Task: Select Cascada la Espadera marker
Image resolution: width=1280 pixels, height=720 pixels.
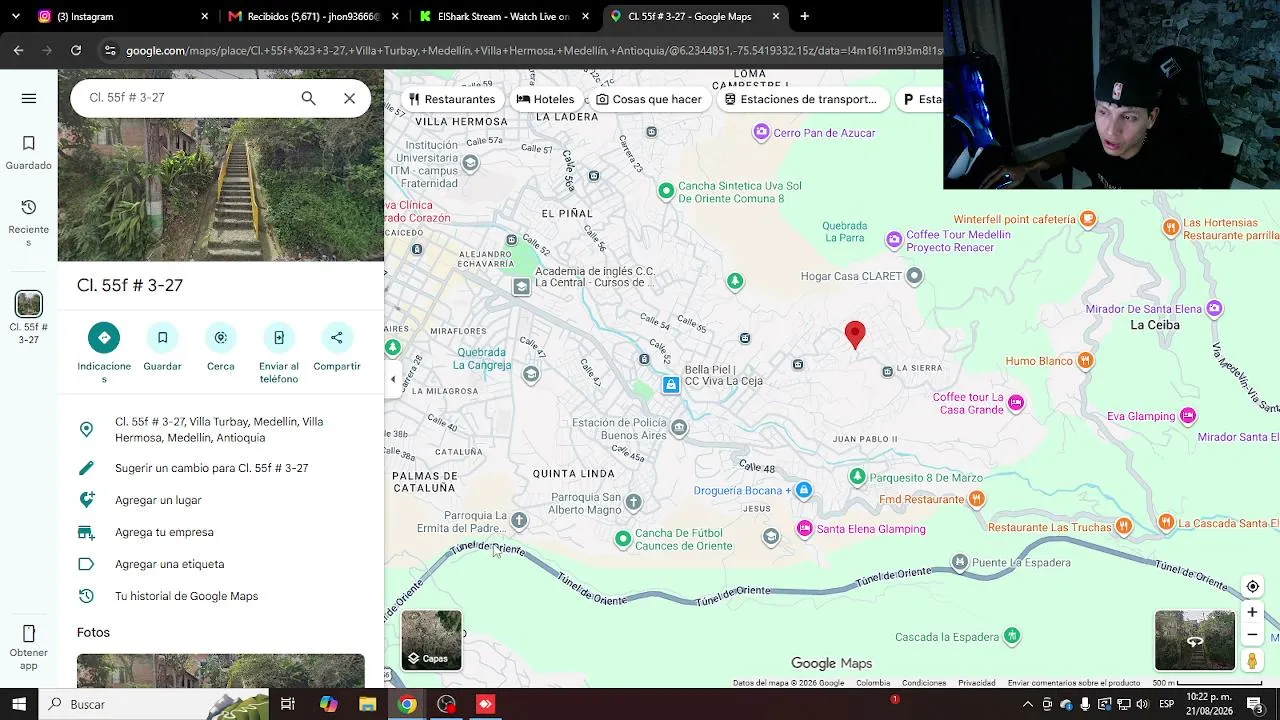Action: (1012, 636)
